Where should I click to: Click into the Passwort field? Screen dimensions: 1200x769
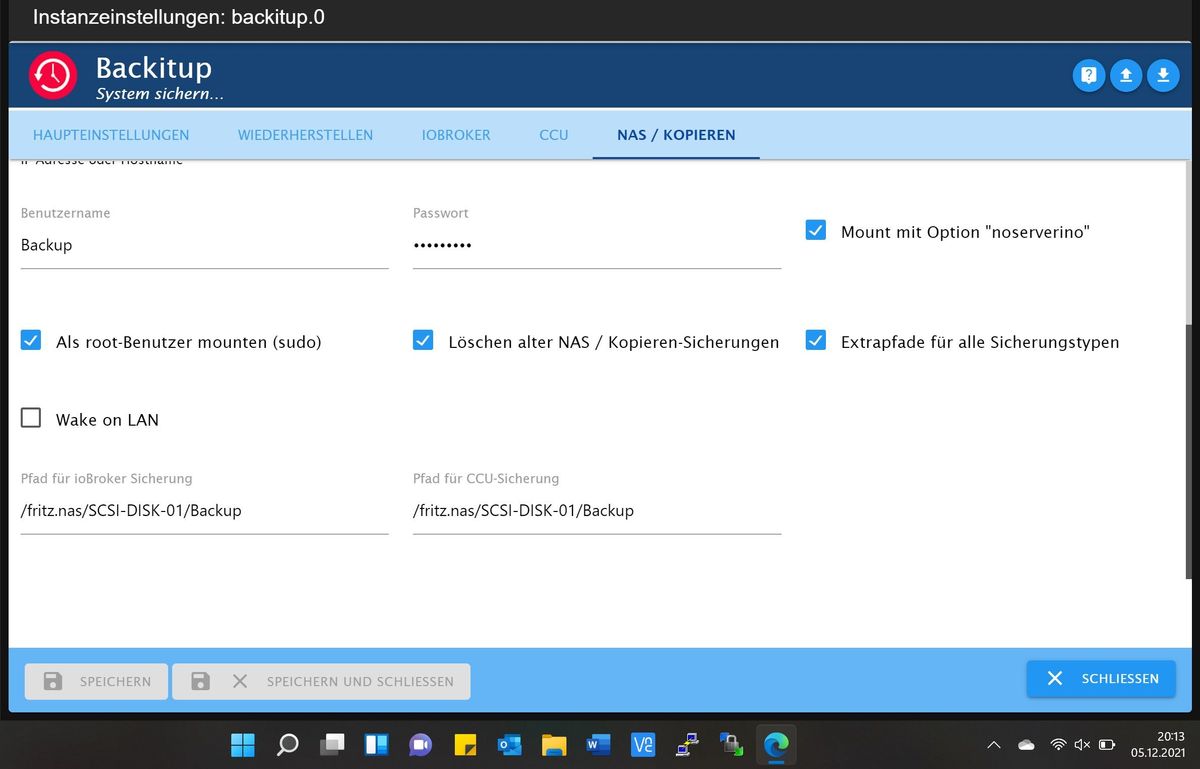click(596, 245)
